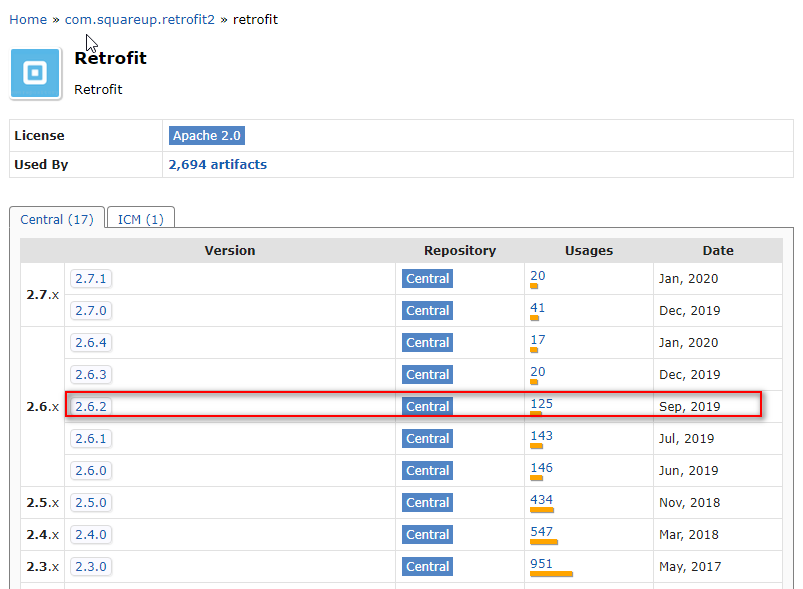Image resolution: width=803 pixels, height=589 pixels.
Task: Click the 2.6.x version group label
Action: [43, 407]
